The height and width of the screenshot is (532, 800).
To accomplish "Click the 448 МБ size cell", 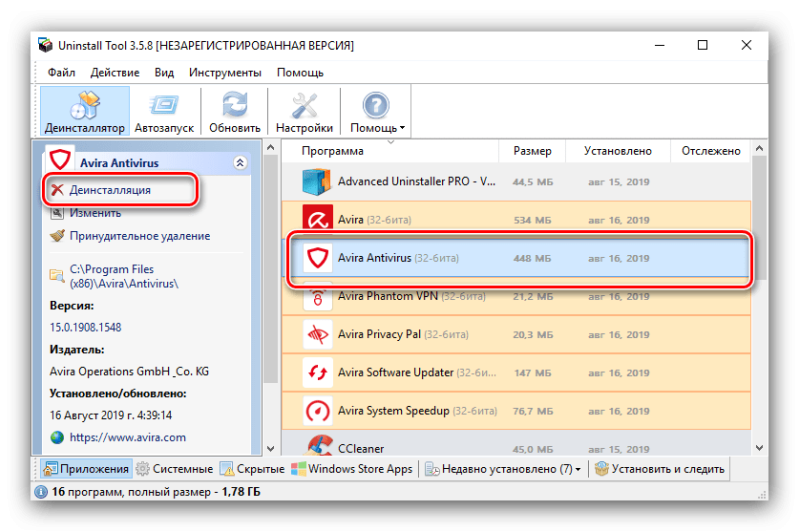I will tap(532, 259).
